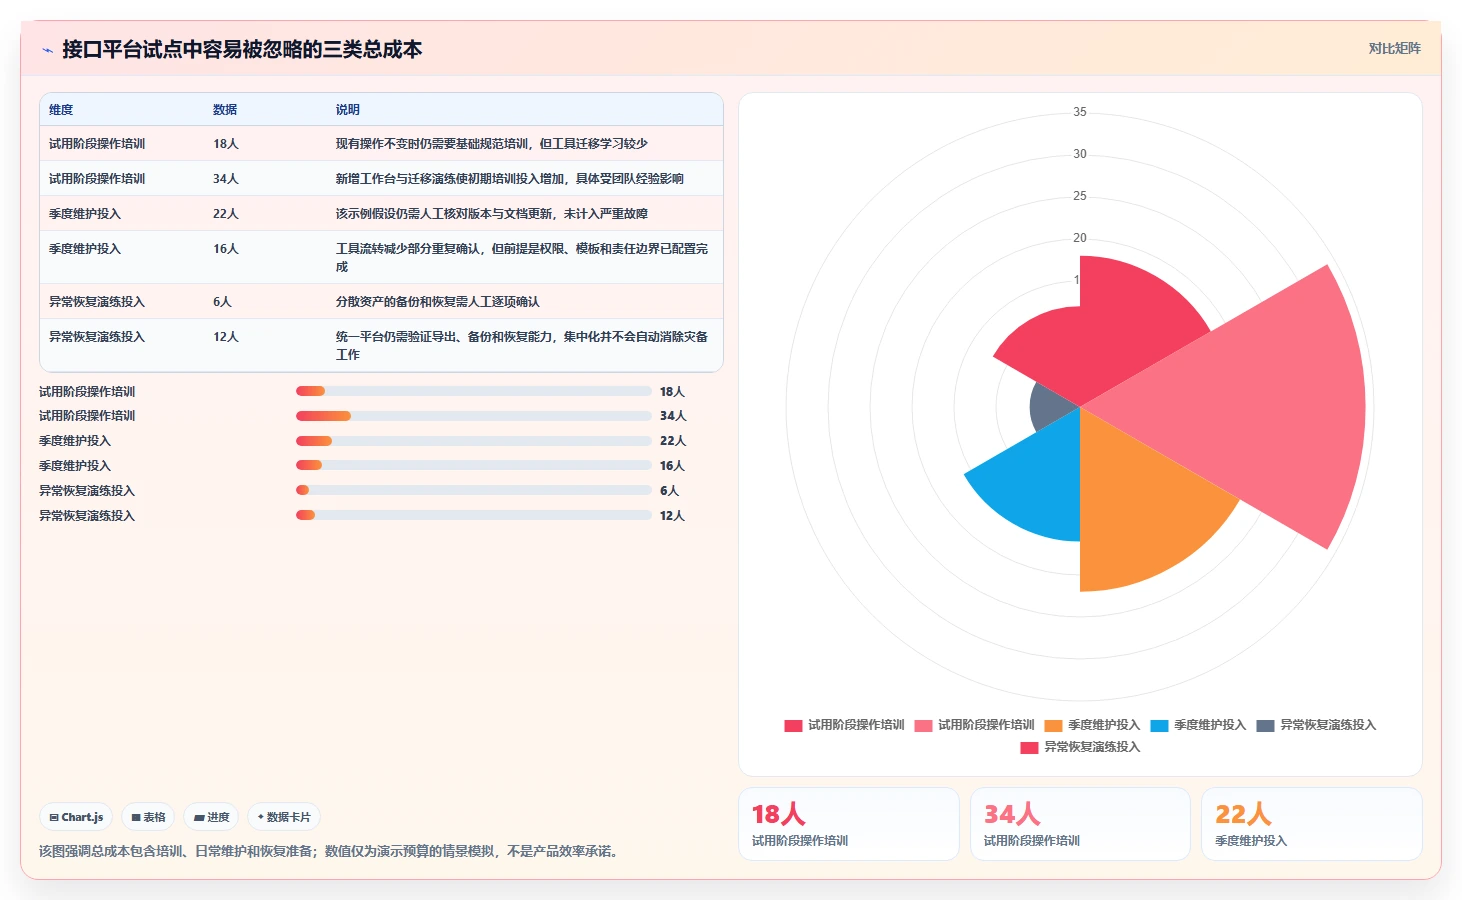Screen dimensions: 1462x900
Task: Click the blue icon before the title
Action: click(x=47, y=50)
